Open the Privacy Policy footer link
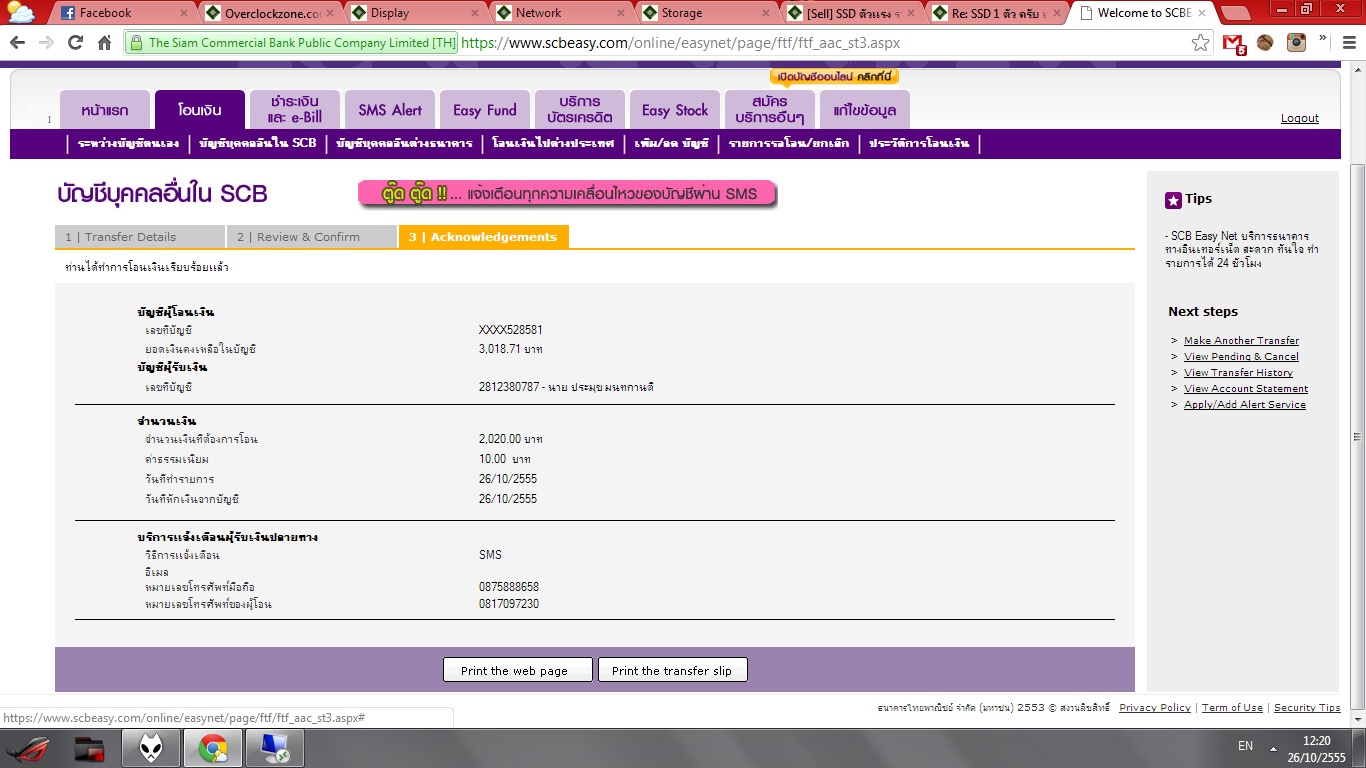Image resolution: width=1366 pixels, height=768 pixels. (x=1155, y=708)
